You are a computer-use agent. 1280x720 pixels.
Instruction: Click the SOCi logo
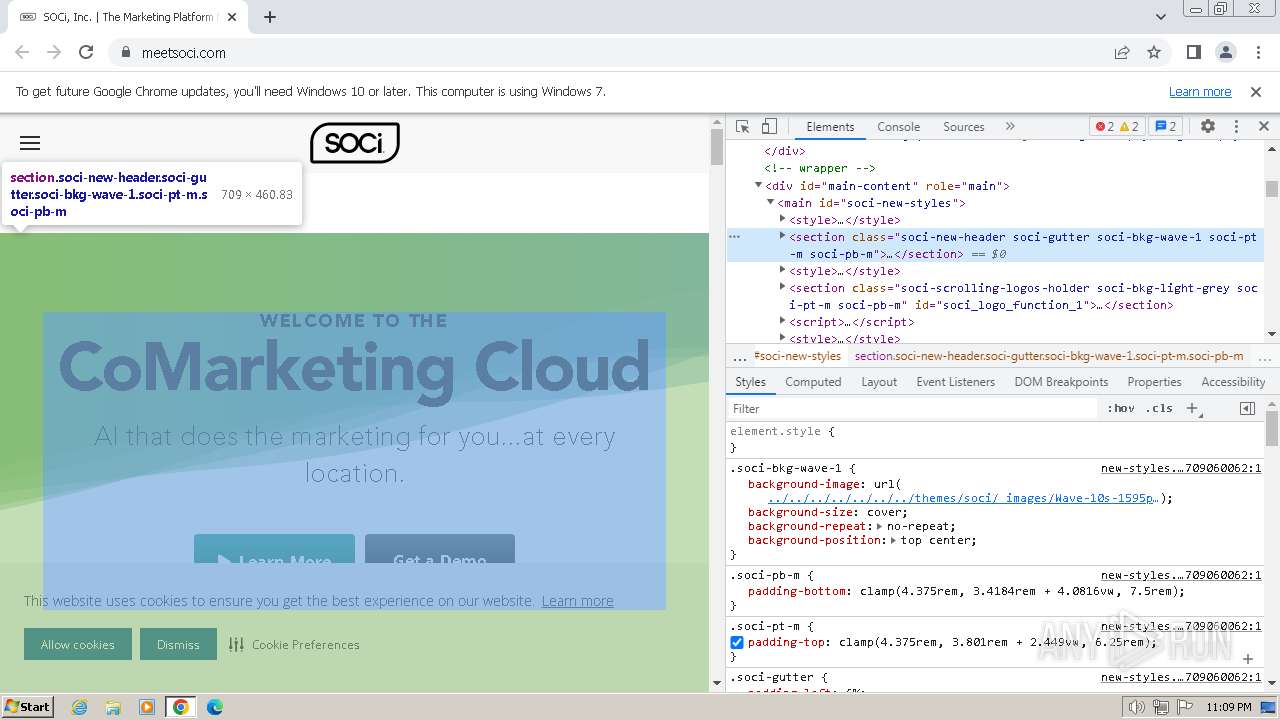coord(355,143)
